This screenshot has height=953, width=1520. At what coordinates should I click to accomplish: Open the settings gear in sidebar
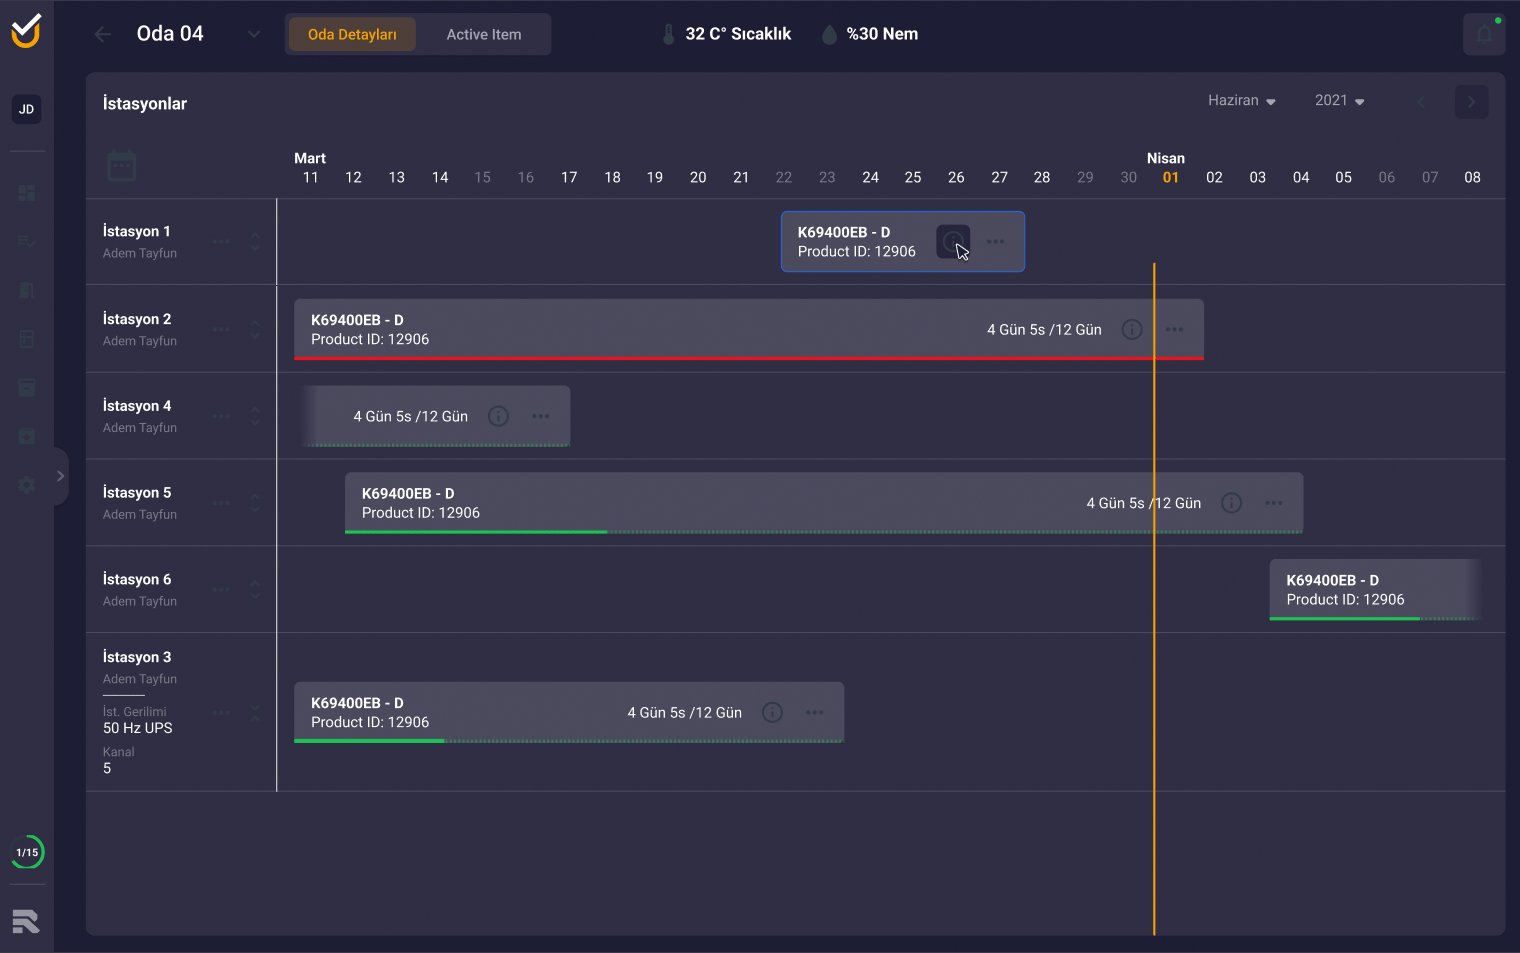27,485
